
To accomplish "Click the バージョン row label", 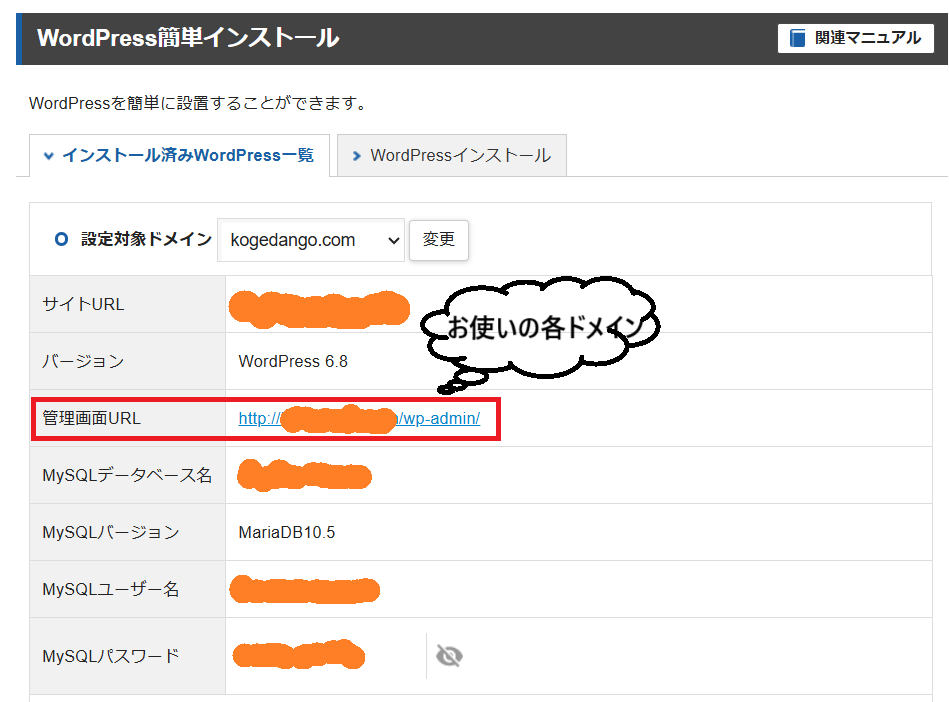I will 83,361.
